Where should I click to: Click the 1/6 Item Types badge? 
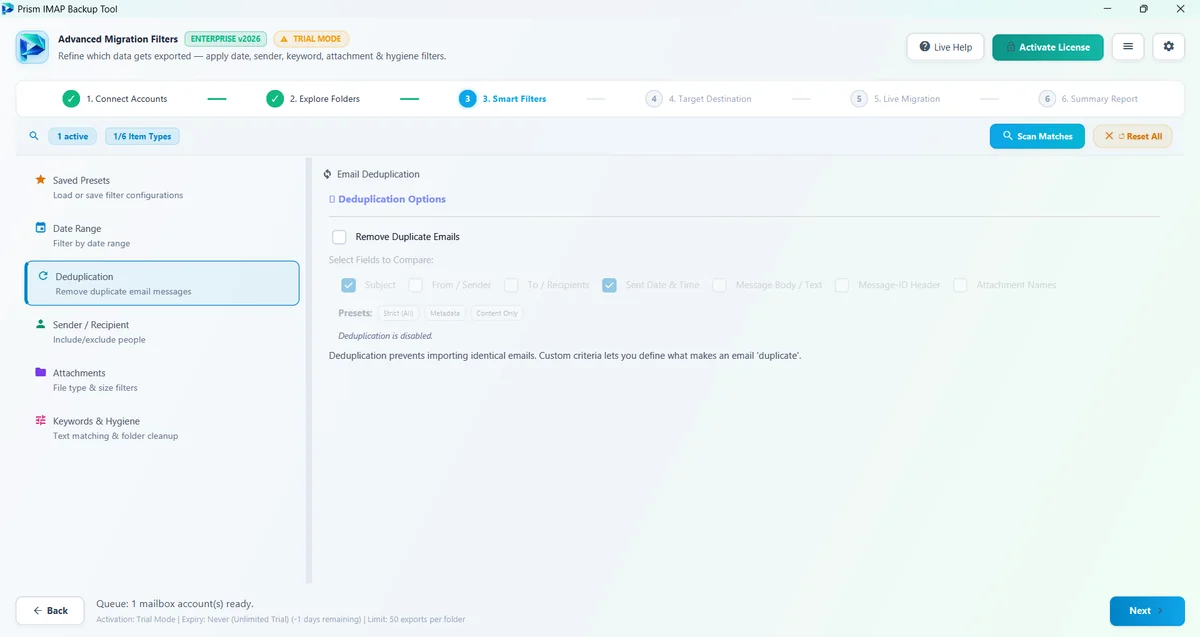click(142, 136)
